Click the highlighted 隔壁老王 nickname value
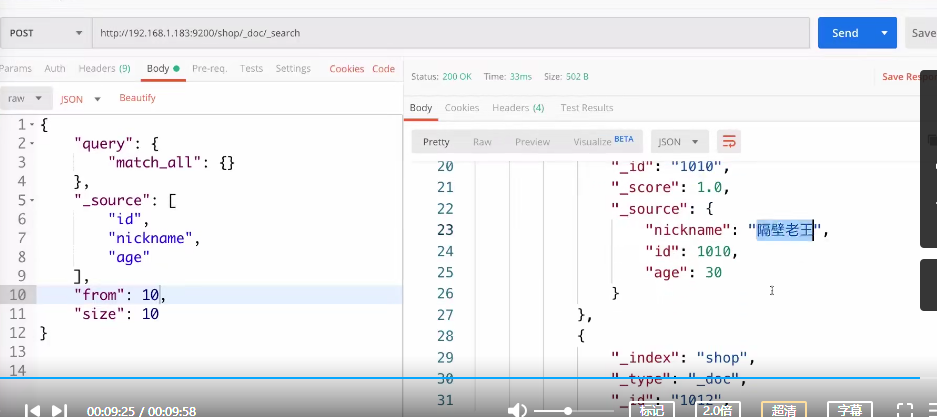 [x=784, y=230]
